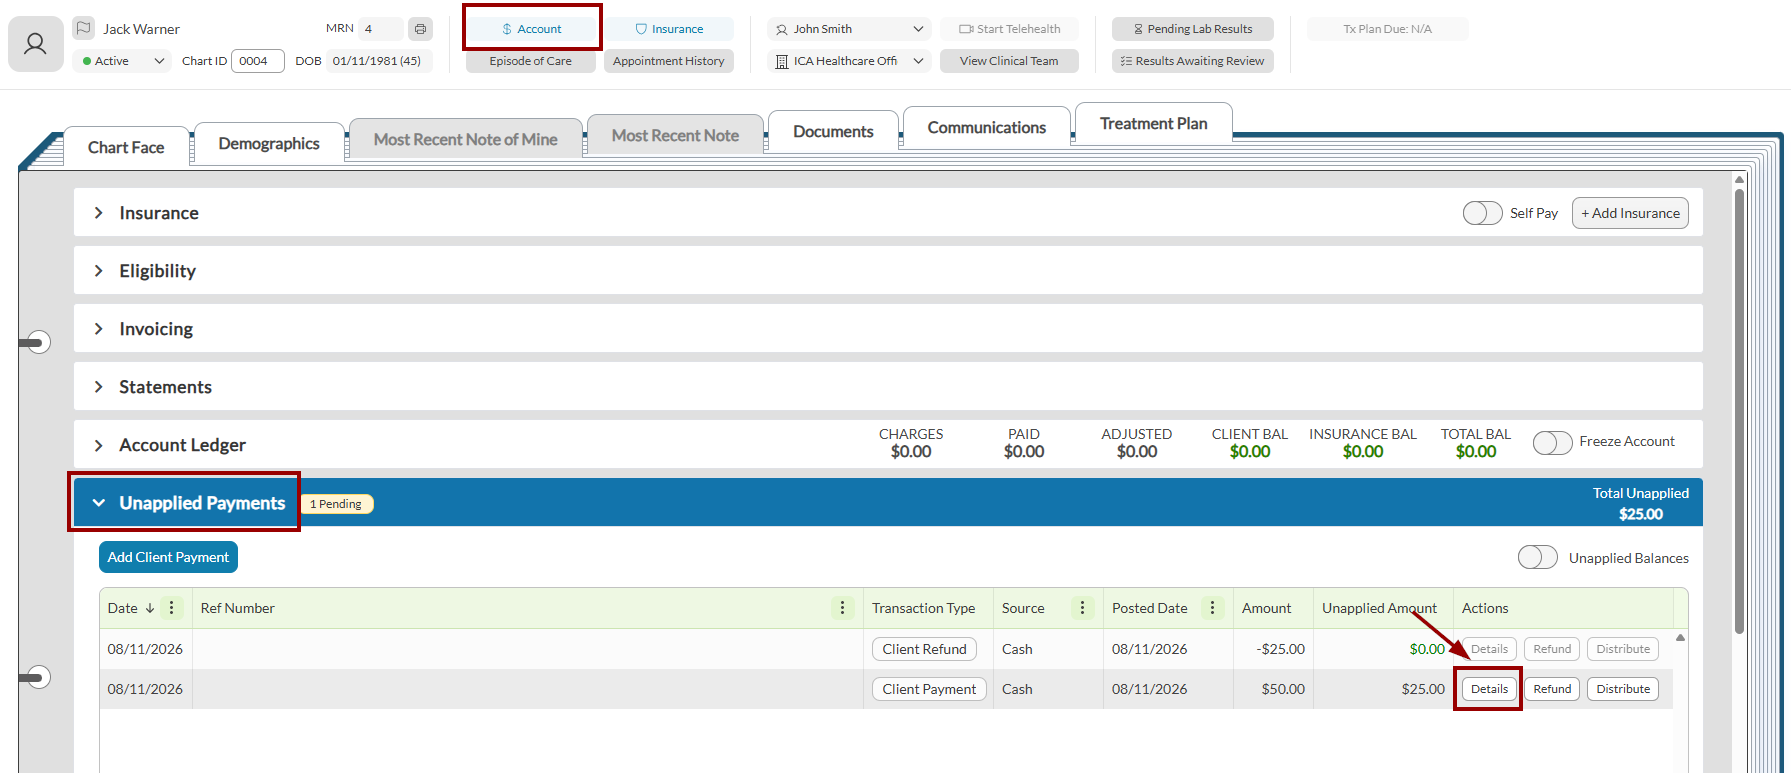Open the Active status dropdown

point(123,61)
